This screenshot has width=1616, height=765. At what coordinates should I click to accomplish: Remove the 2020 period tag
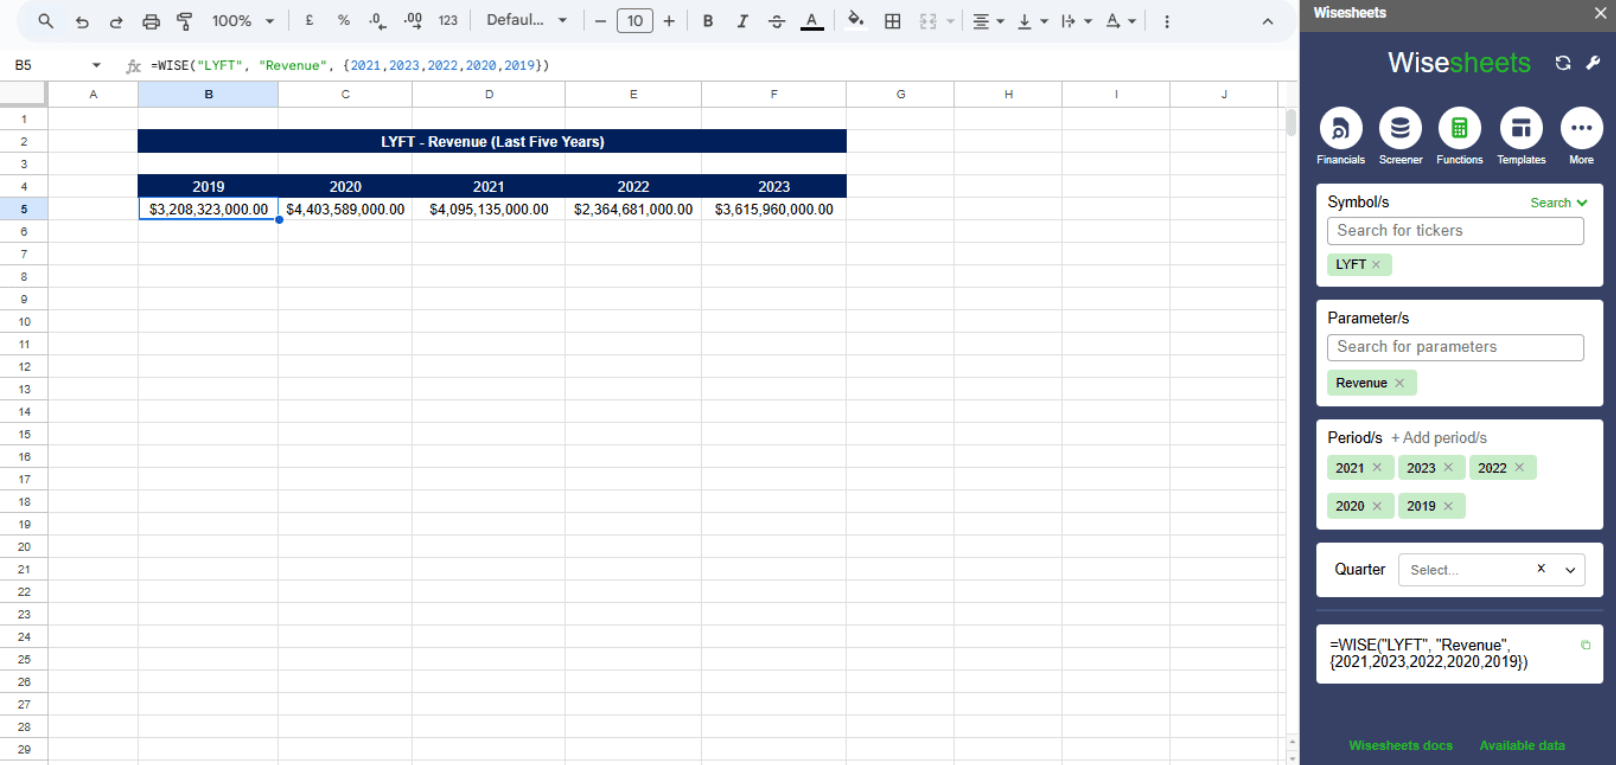(x=1377, y=506)
